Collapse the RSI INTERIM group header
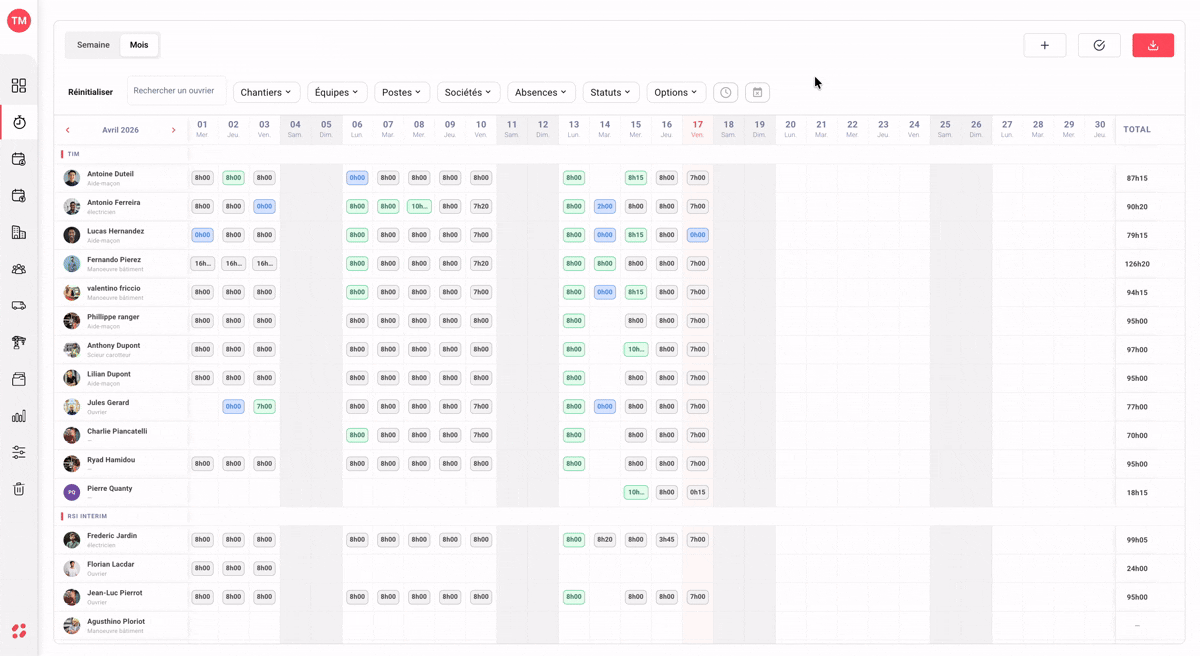Viewport: 1200px width, 656px height. (x=87, y=516)
